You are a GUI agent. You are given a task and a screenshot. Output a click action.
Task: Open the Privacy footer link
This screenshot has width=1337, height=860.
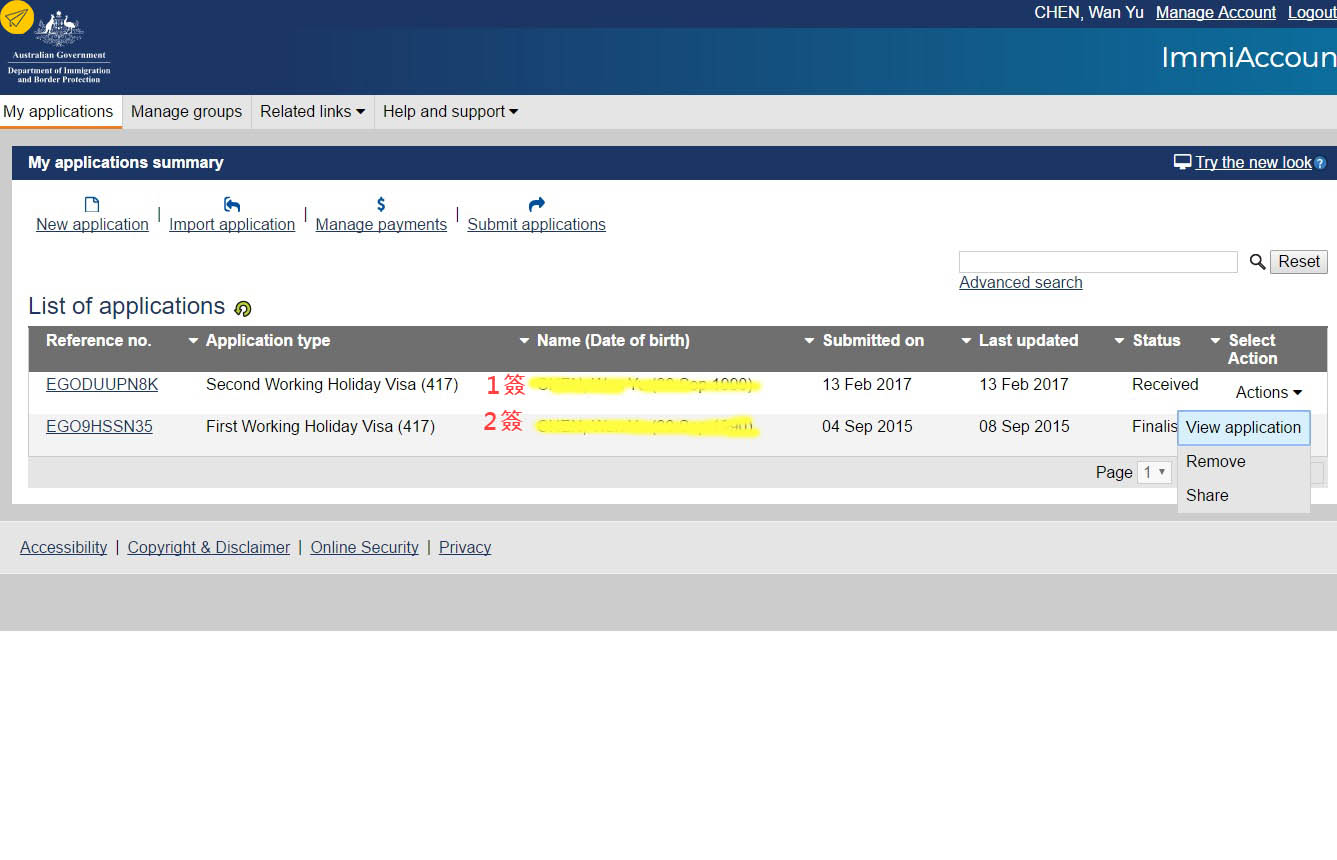pos(465,547)
